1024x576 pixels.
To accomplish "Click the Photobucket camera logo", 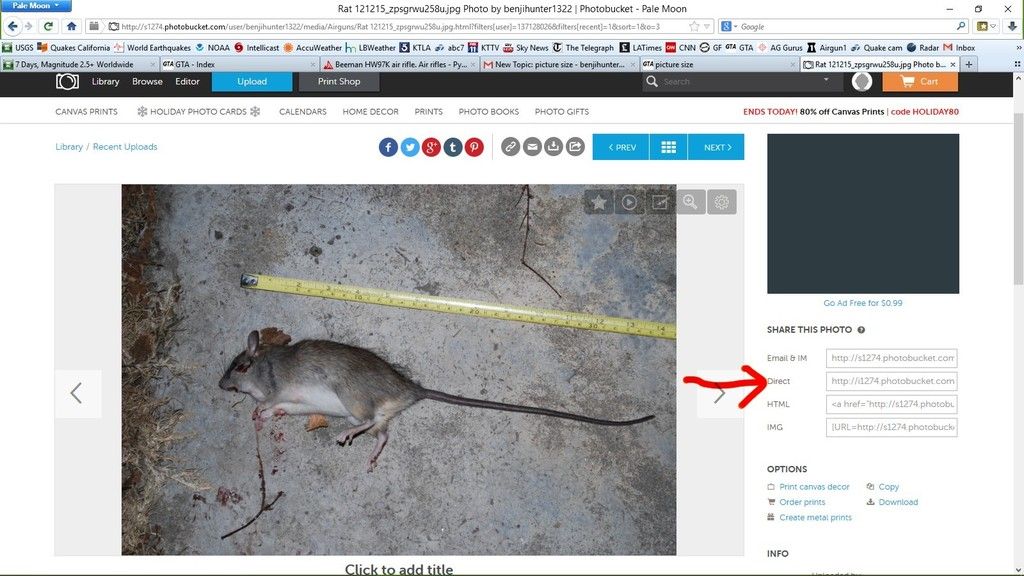I will pyautogui.click(x=67, y=82).
